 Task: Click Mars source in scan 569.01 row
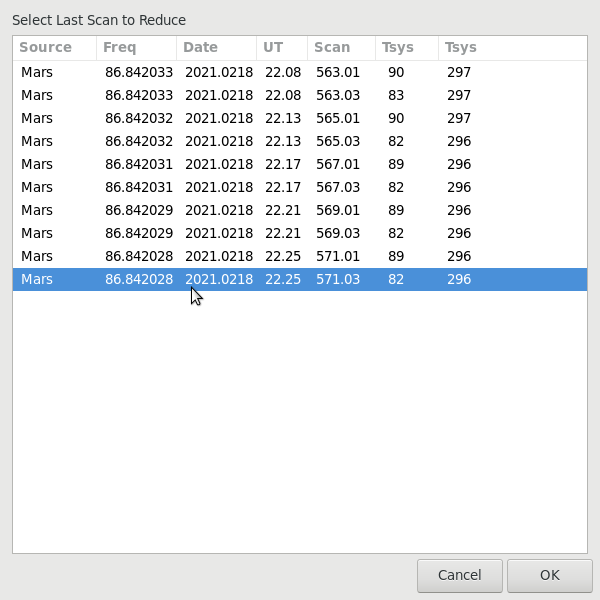[37, 210]
